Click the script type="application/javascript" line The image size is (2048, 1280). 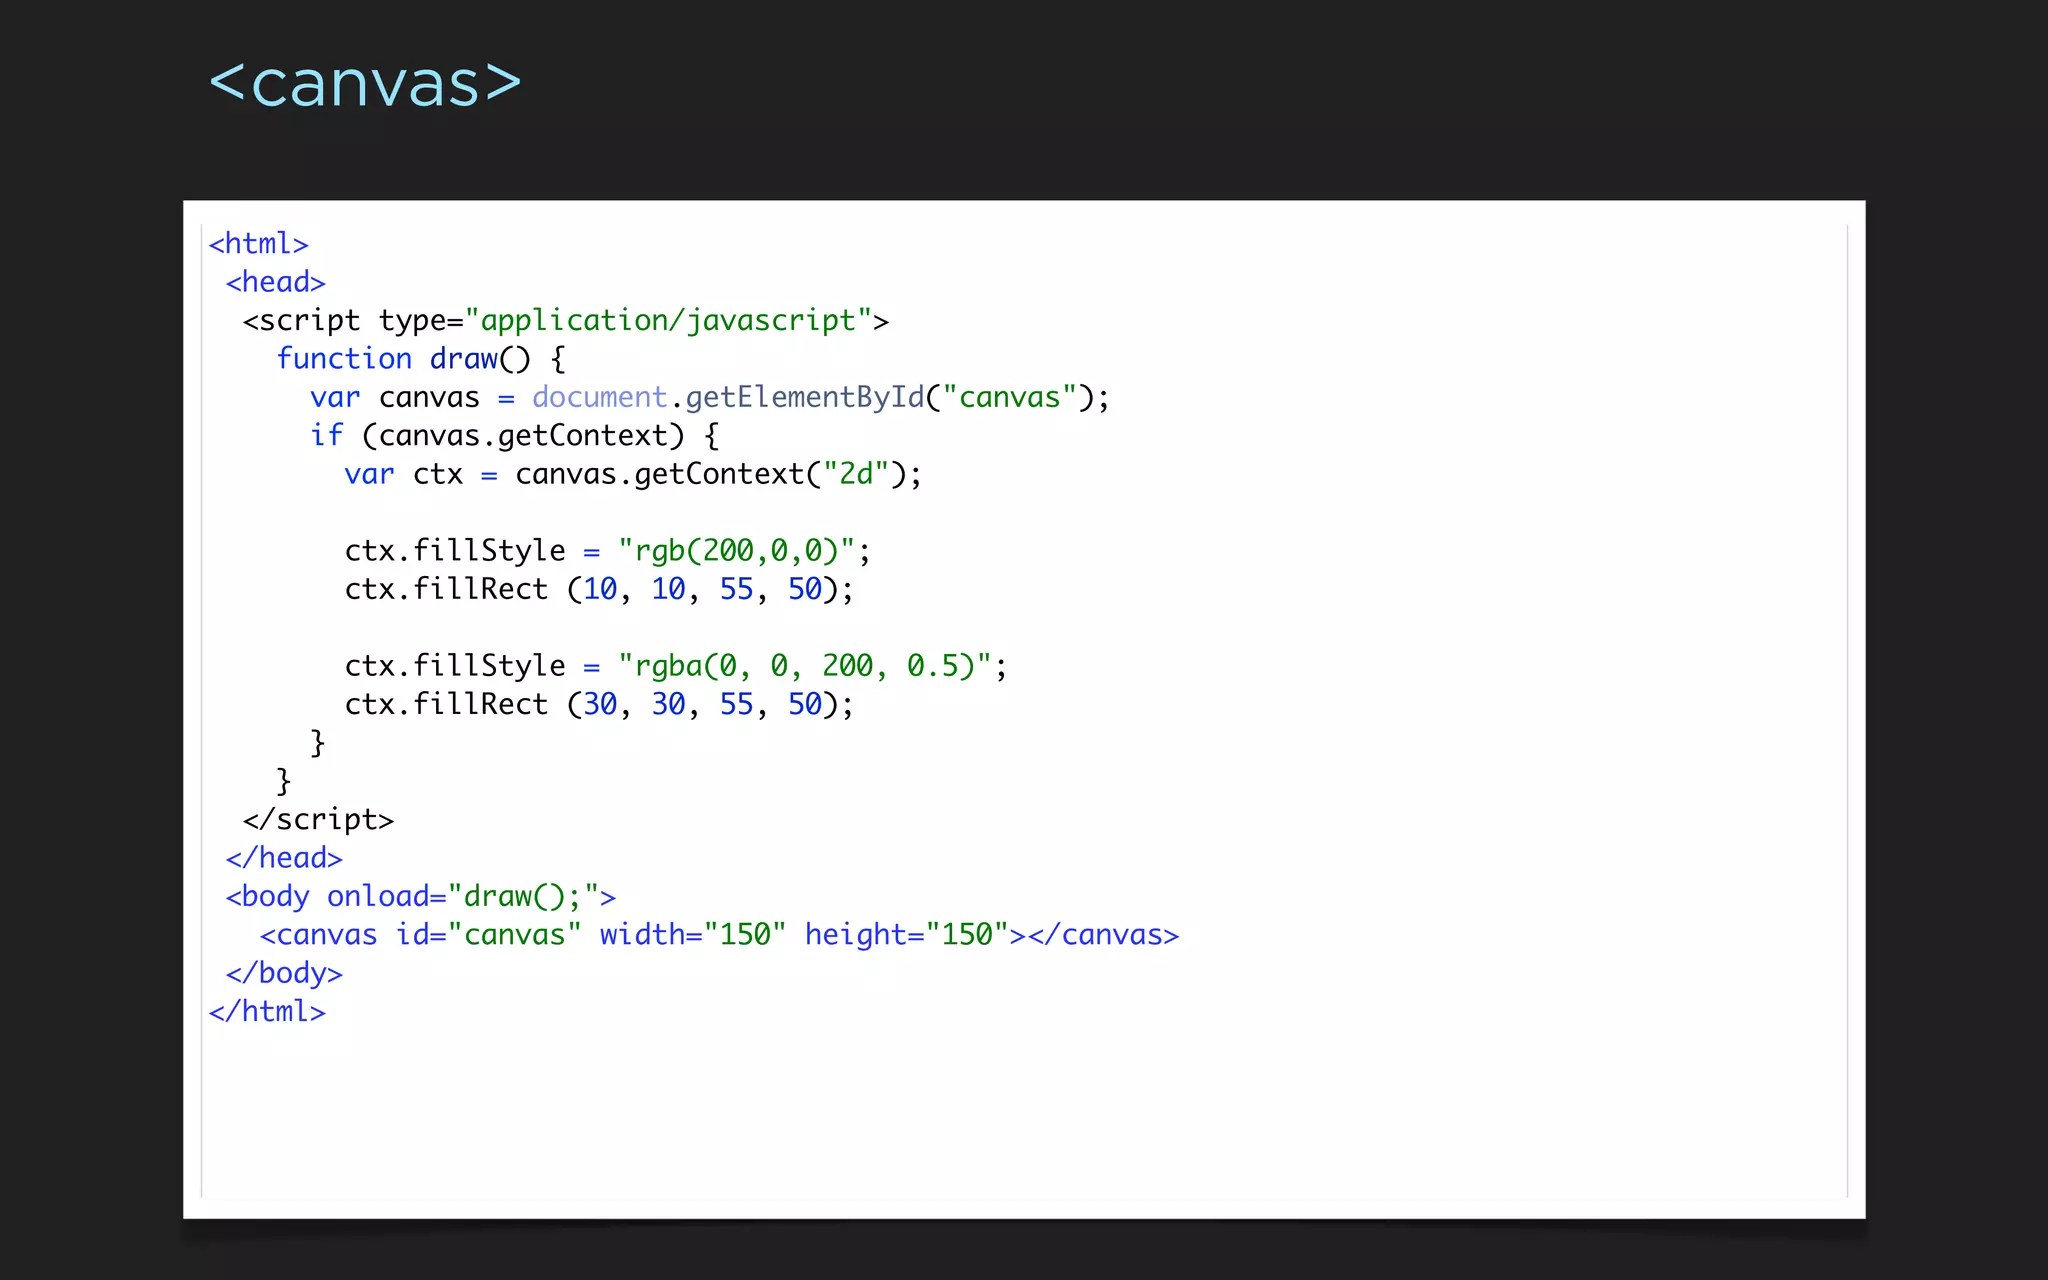(565, 321)
